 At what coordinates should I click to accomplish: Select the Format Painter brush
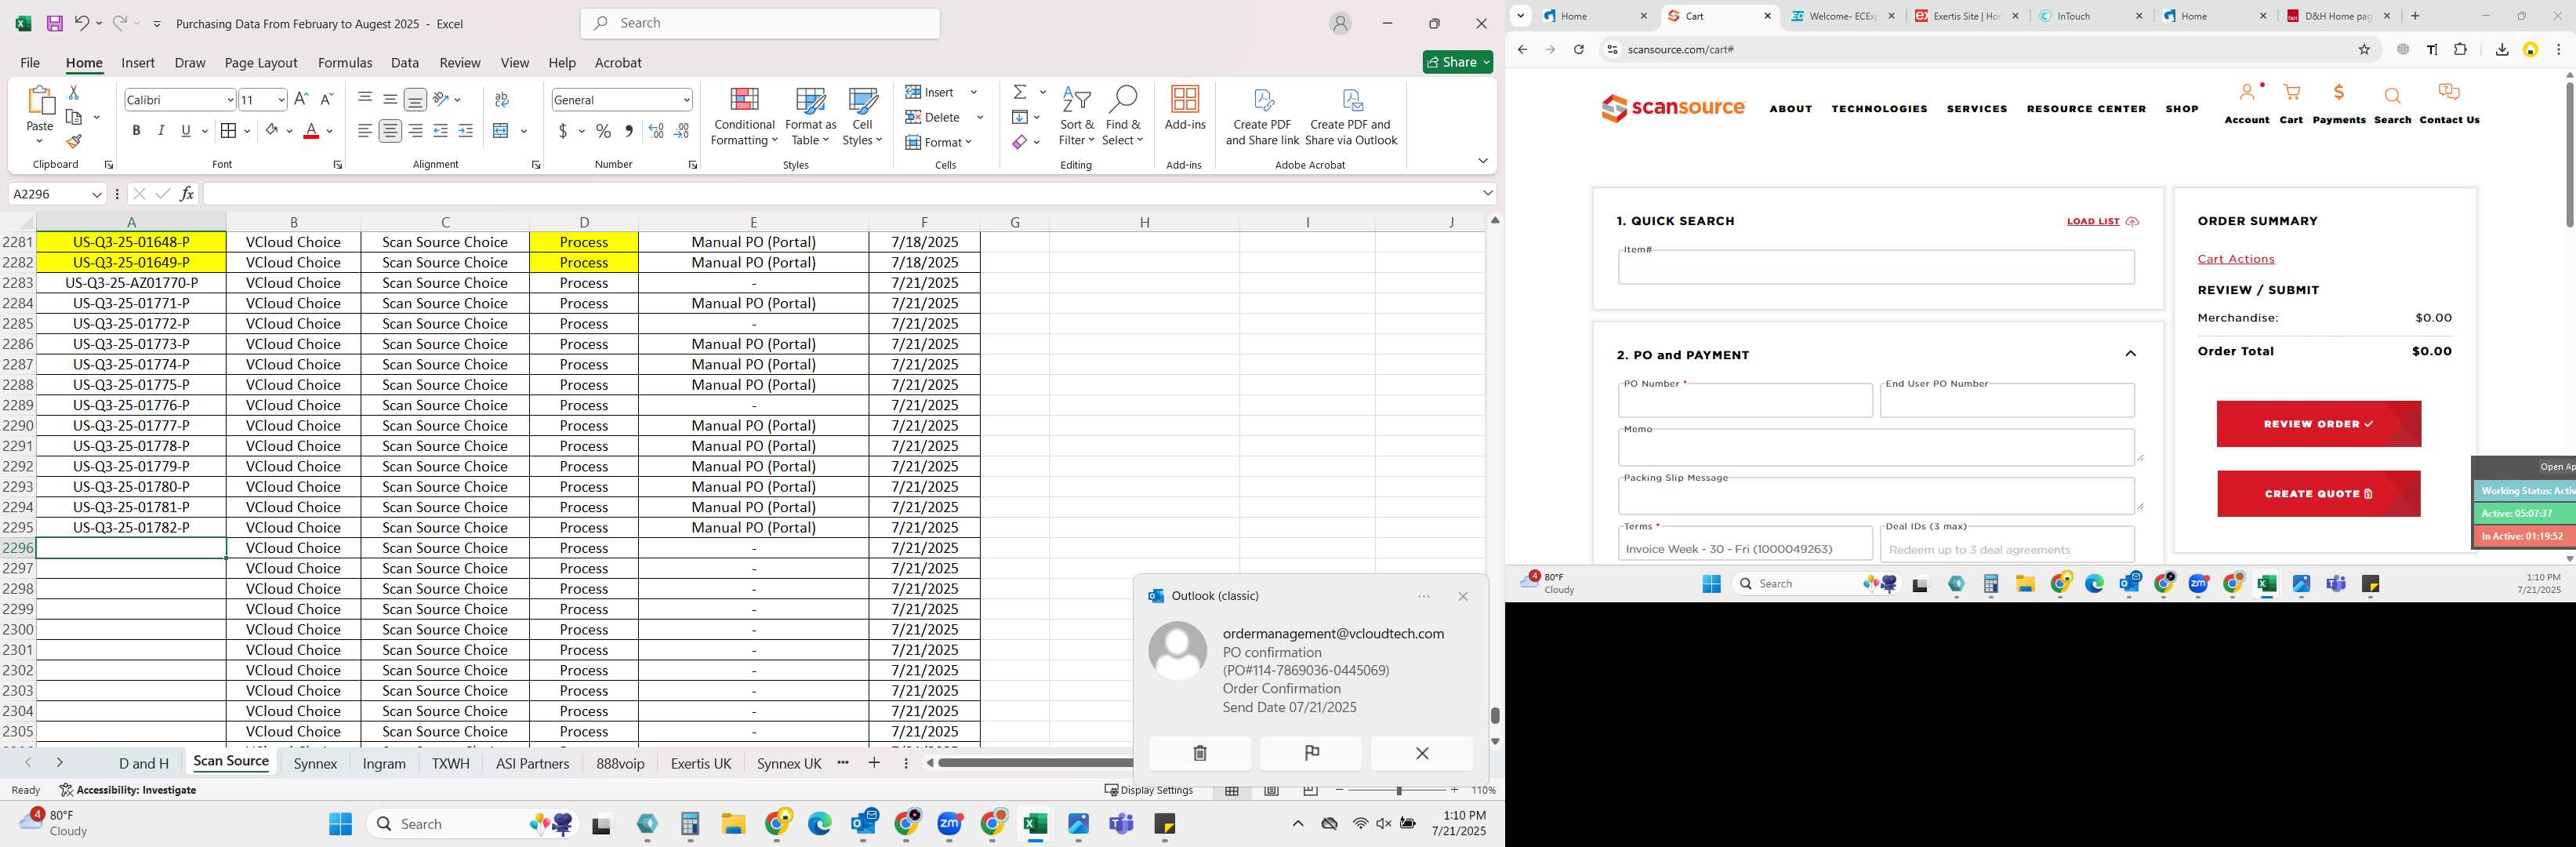[73, 141]
